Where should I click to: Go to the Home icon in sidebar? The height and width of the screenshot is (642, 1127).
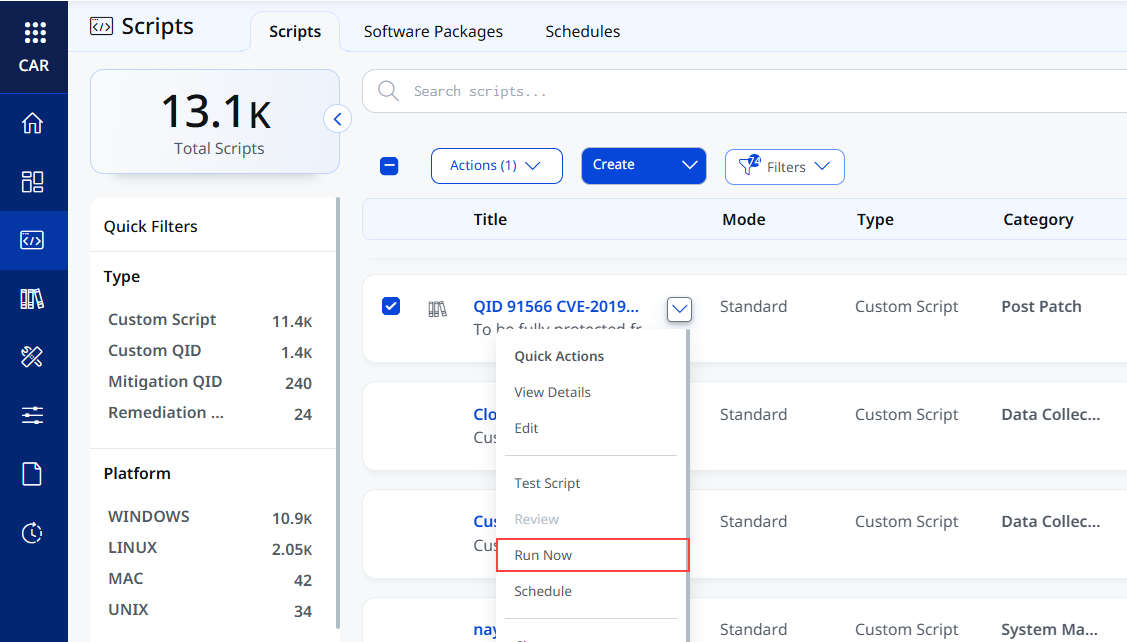coord(32,123)
